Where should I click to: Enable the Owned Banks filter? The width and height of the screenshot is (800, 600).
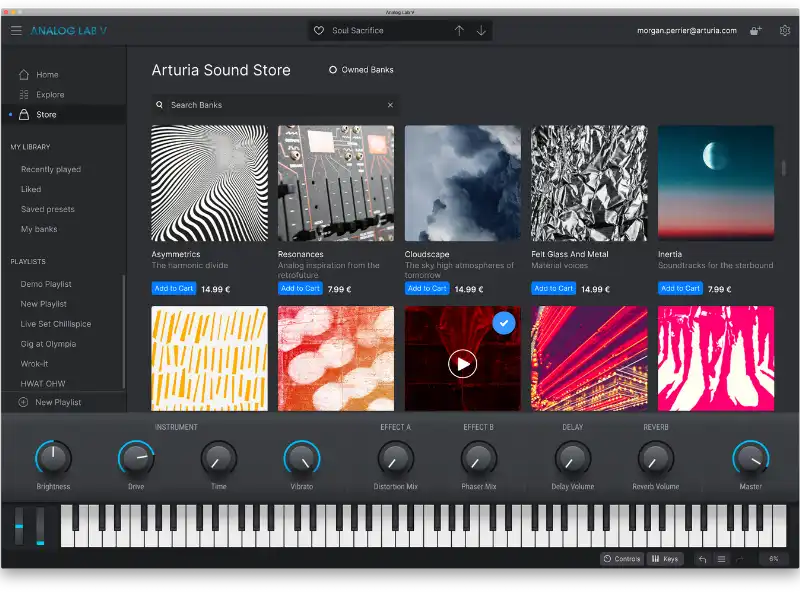pos(333,70)
